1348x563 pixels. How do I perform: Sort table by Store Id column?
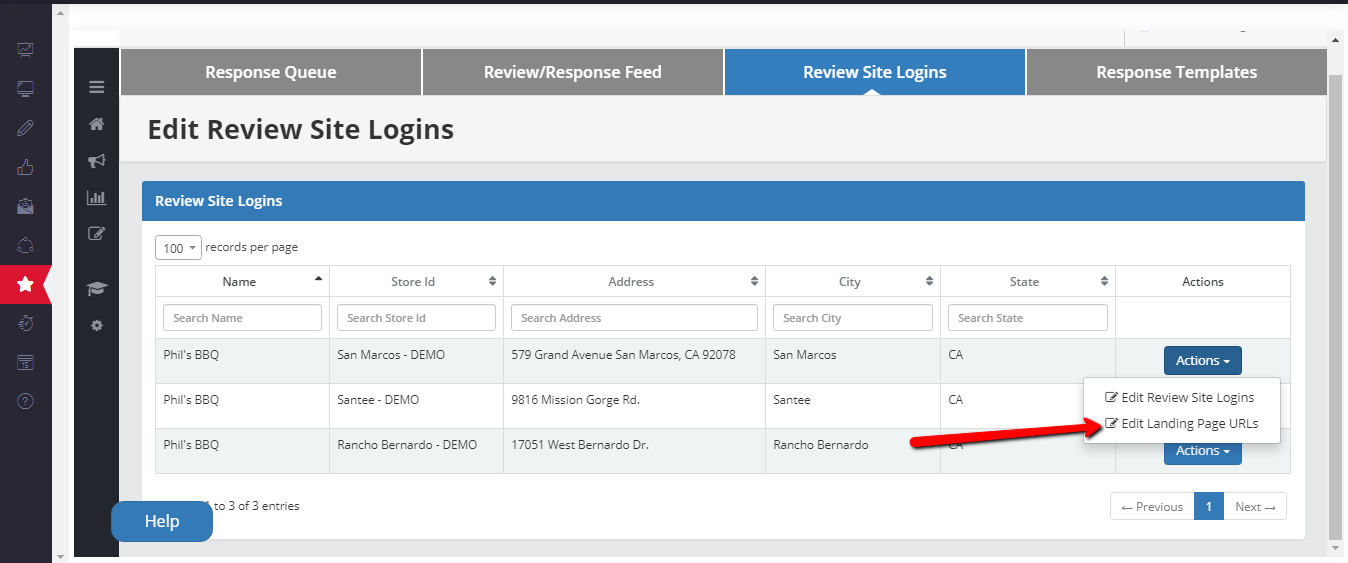[x=416, y=282]
